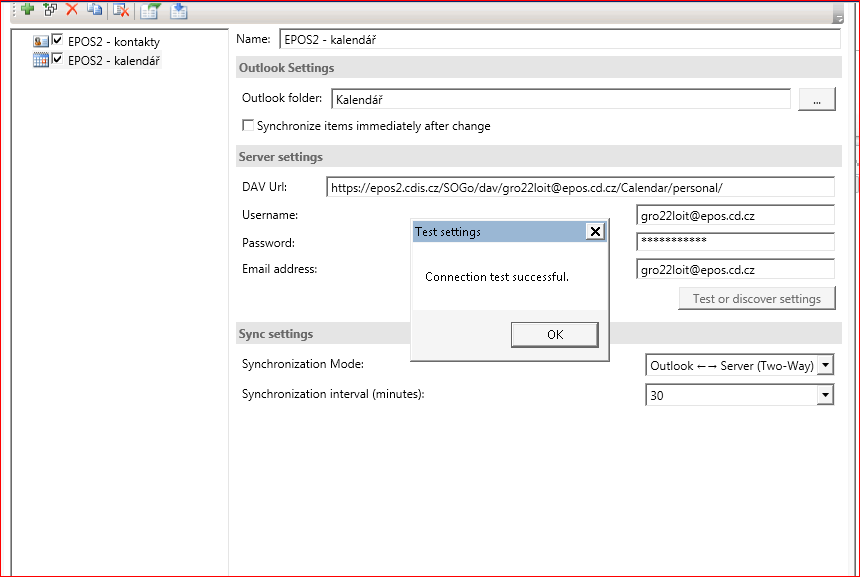Uncheck the EPOS2 - kalendář profile checkbox

pyautogui.click(x=57, y=59)
